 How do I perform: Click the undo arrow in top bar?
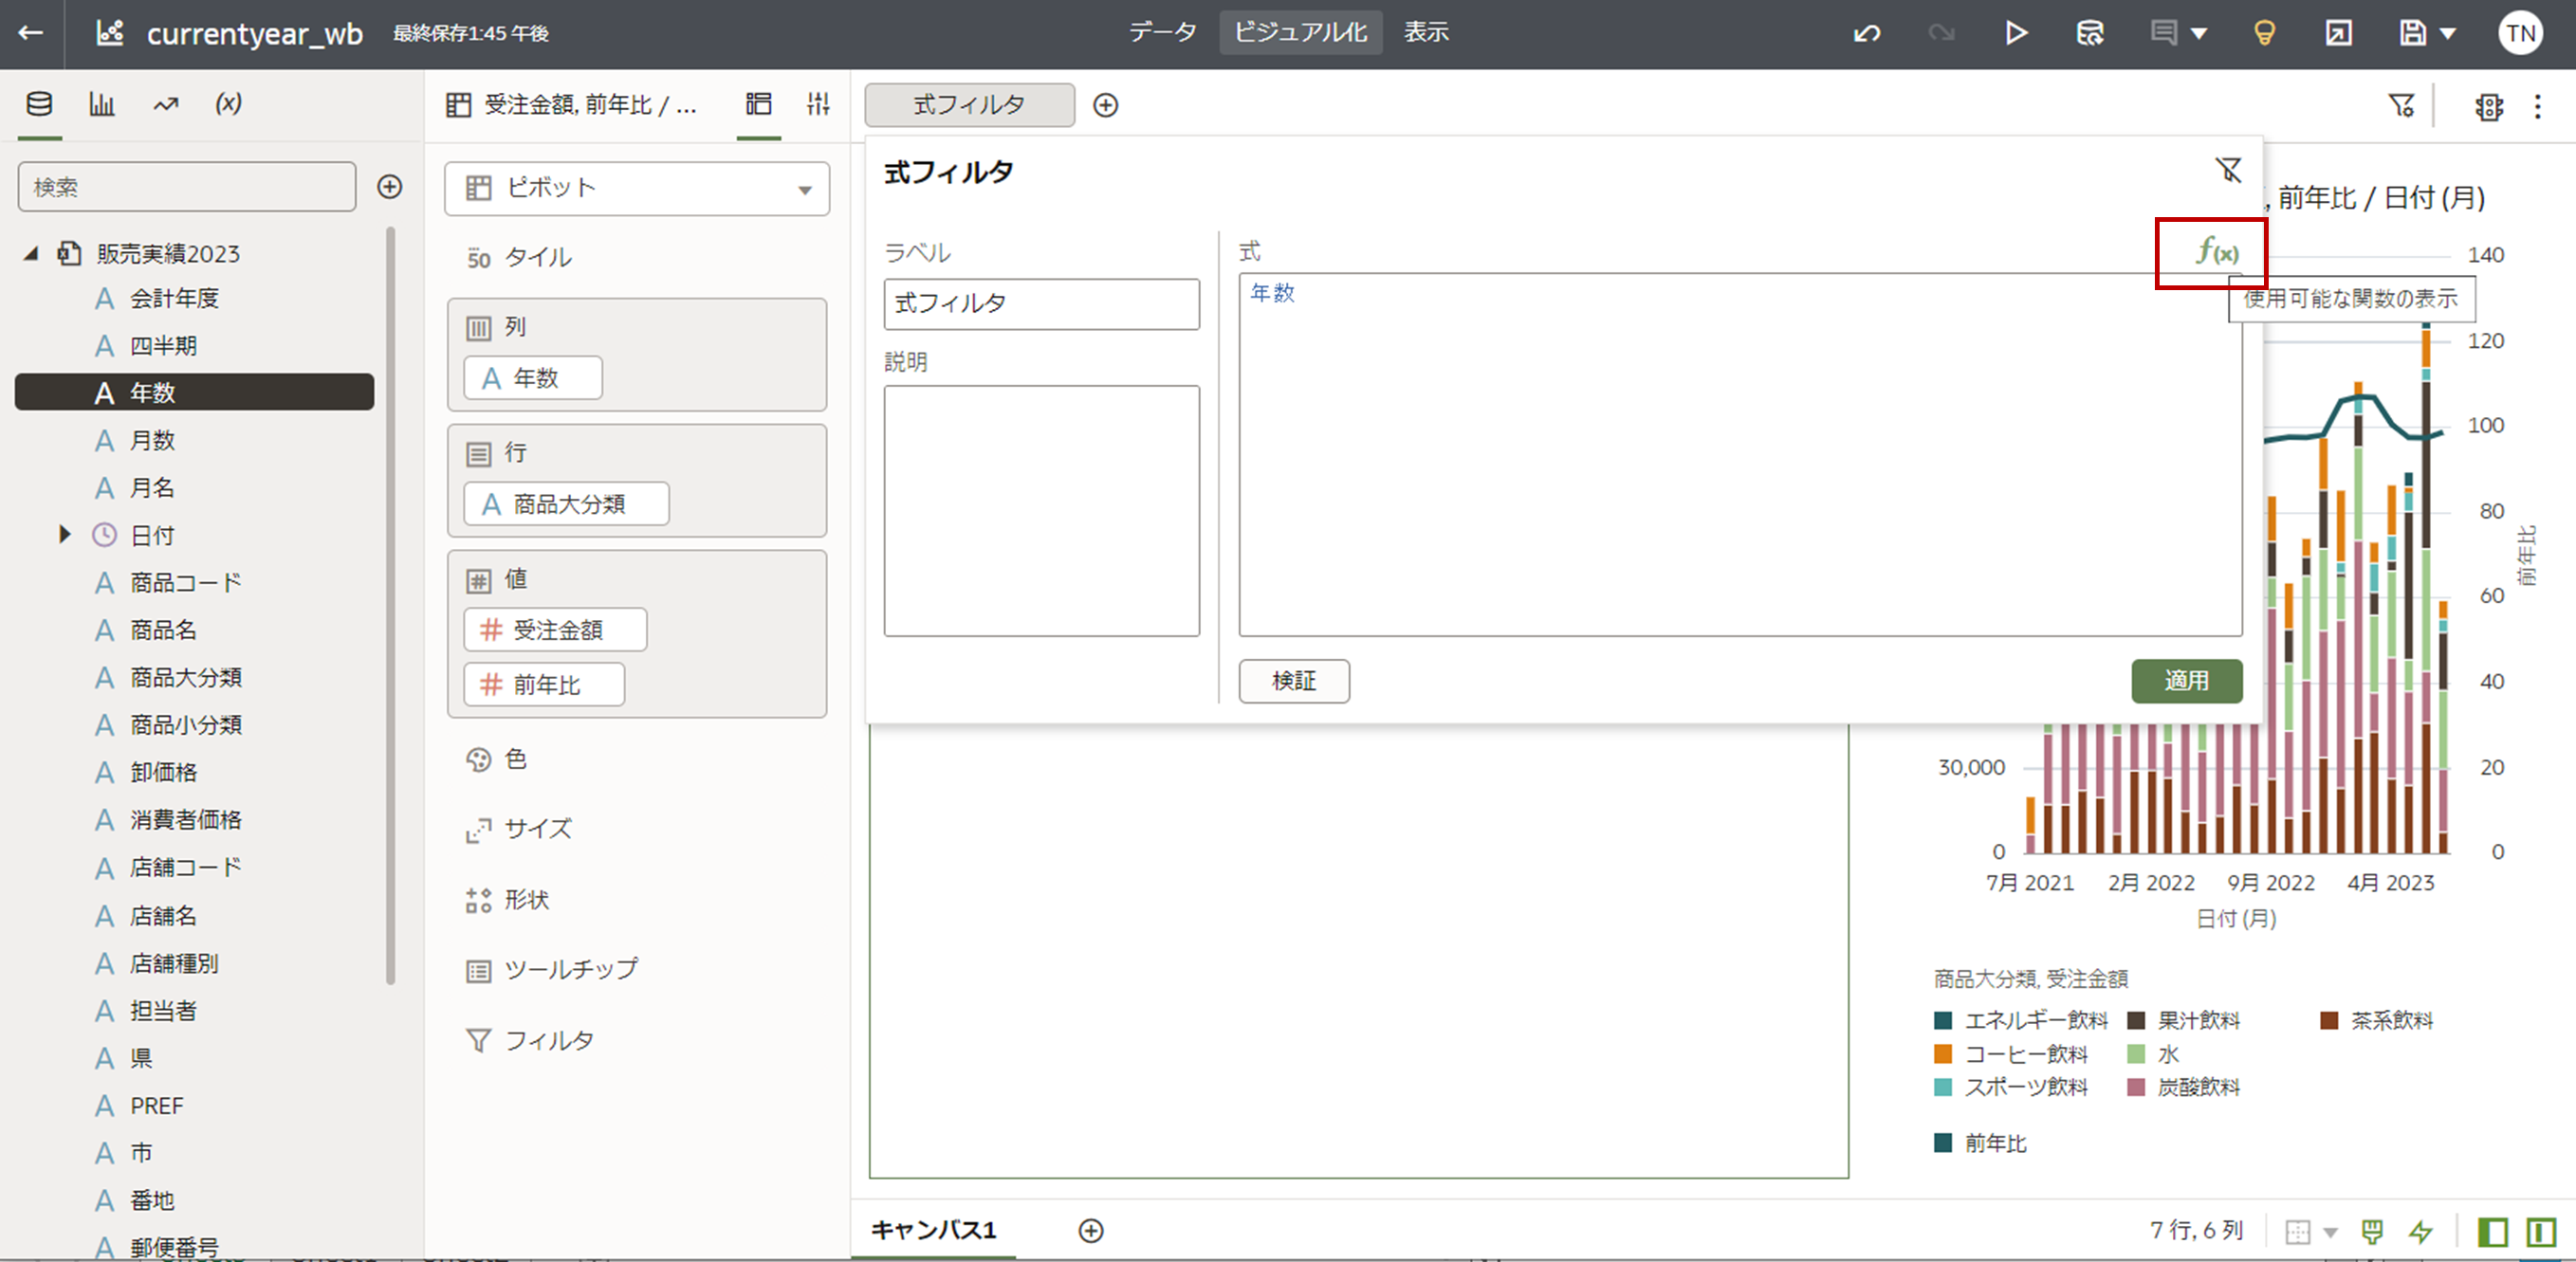(x=1866, y=33)
